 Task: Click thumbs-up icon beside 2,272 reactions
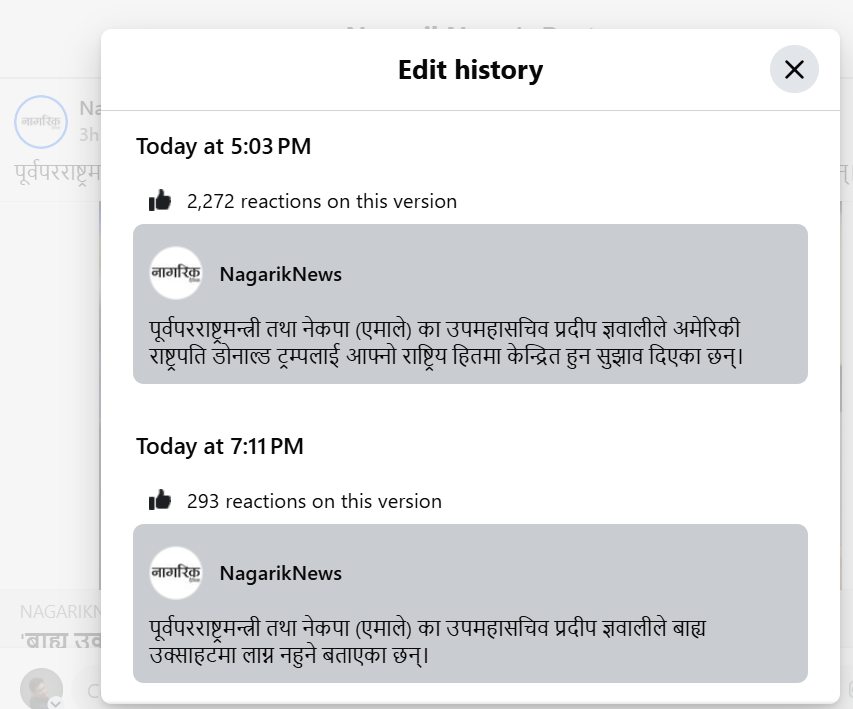160,201
